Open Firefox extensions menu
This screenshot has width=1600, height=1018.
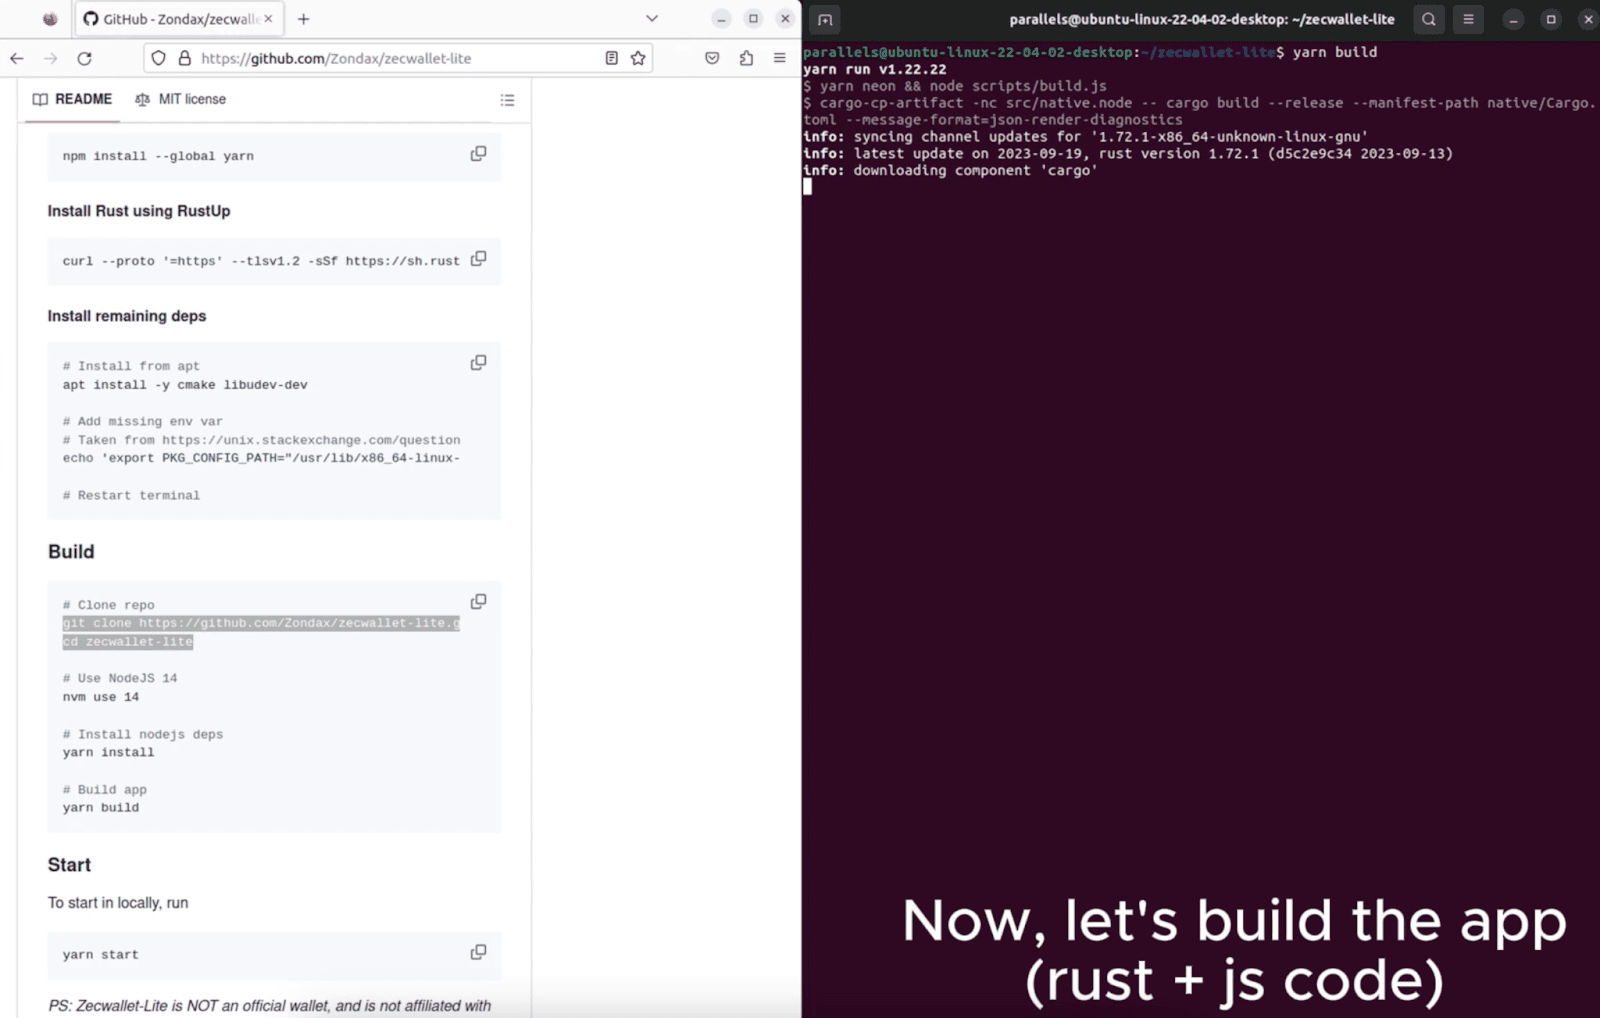point(746,58)
